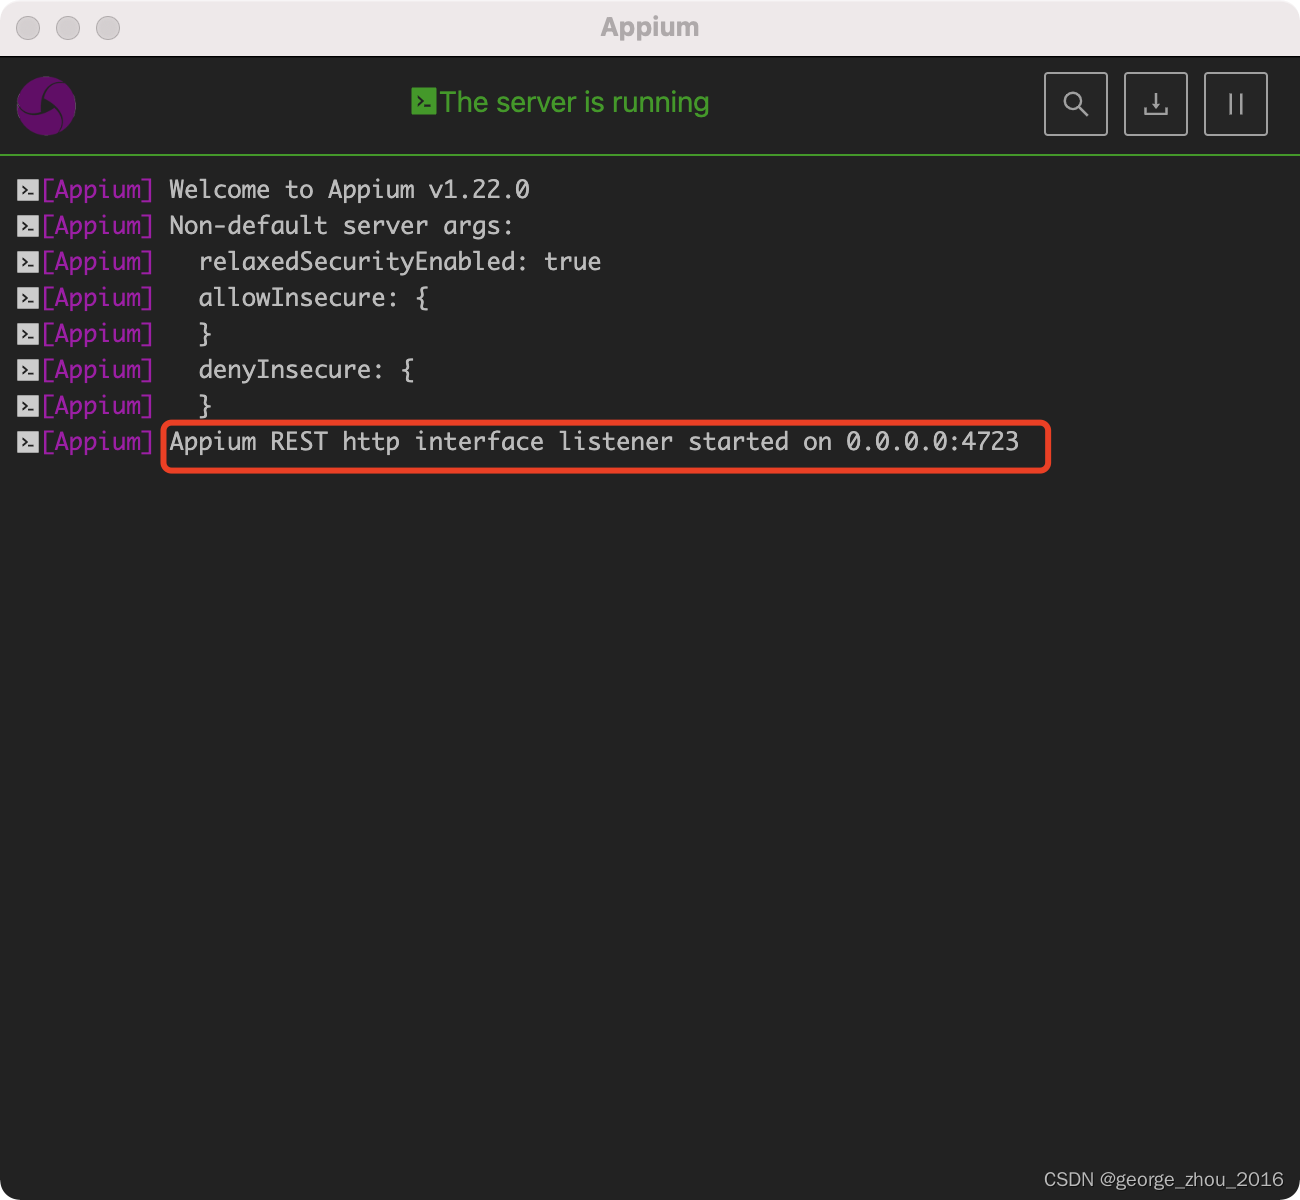The image size is (1300, 1200).
Task: Close the Appium window
Action: pyautogui.click(x=28, y=28)
